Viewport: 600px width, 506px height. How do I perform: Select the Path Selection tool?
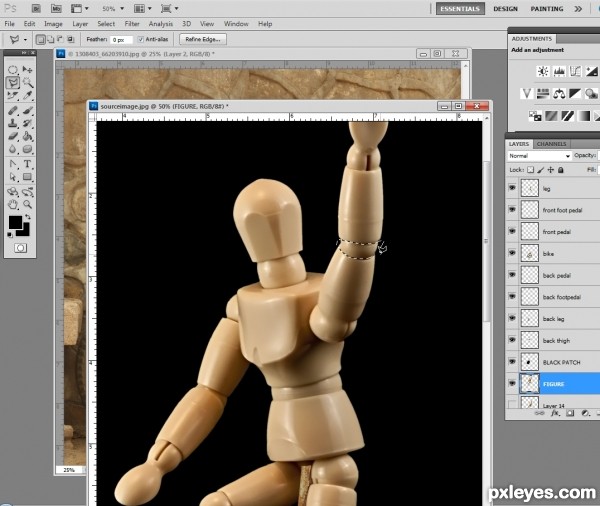click(13, 177)
